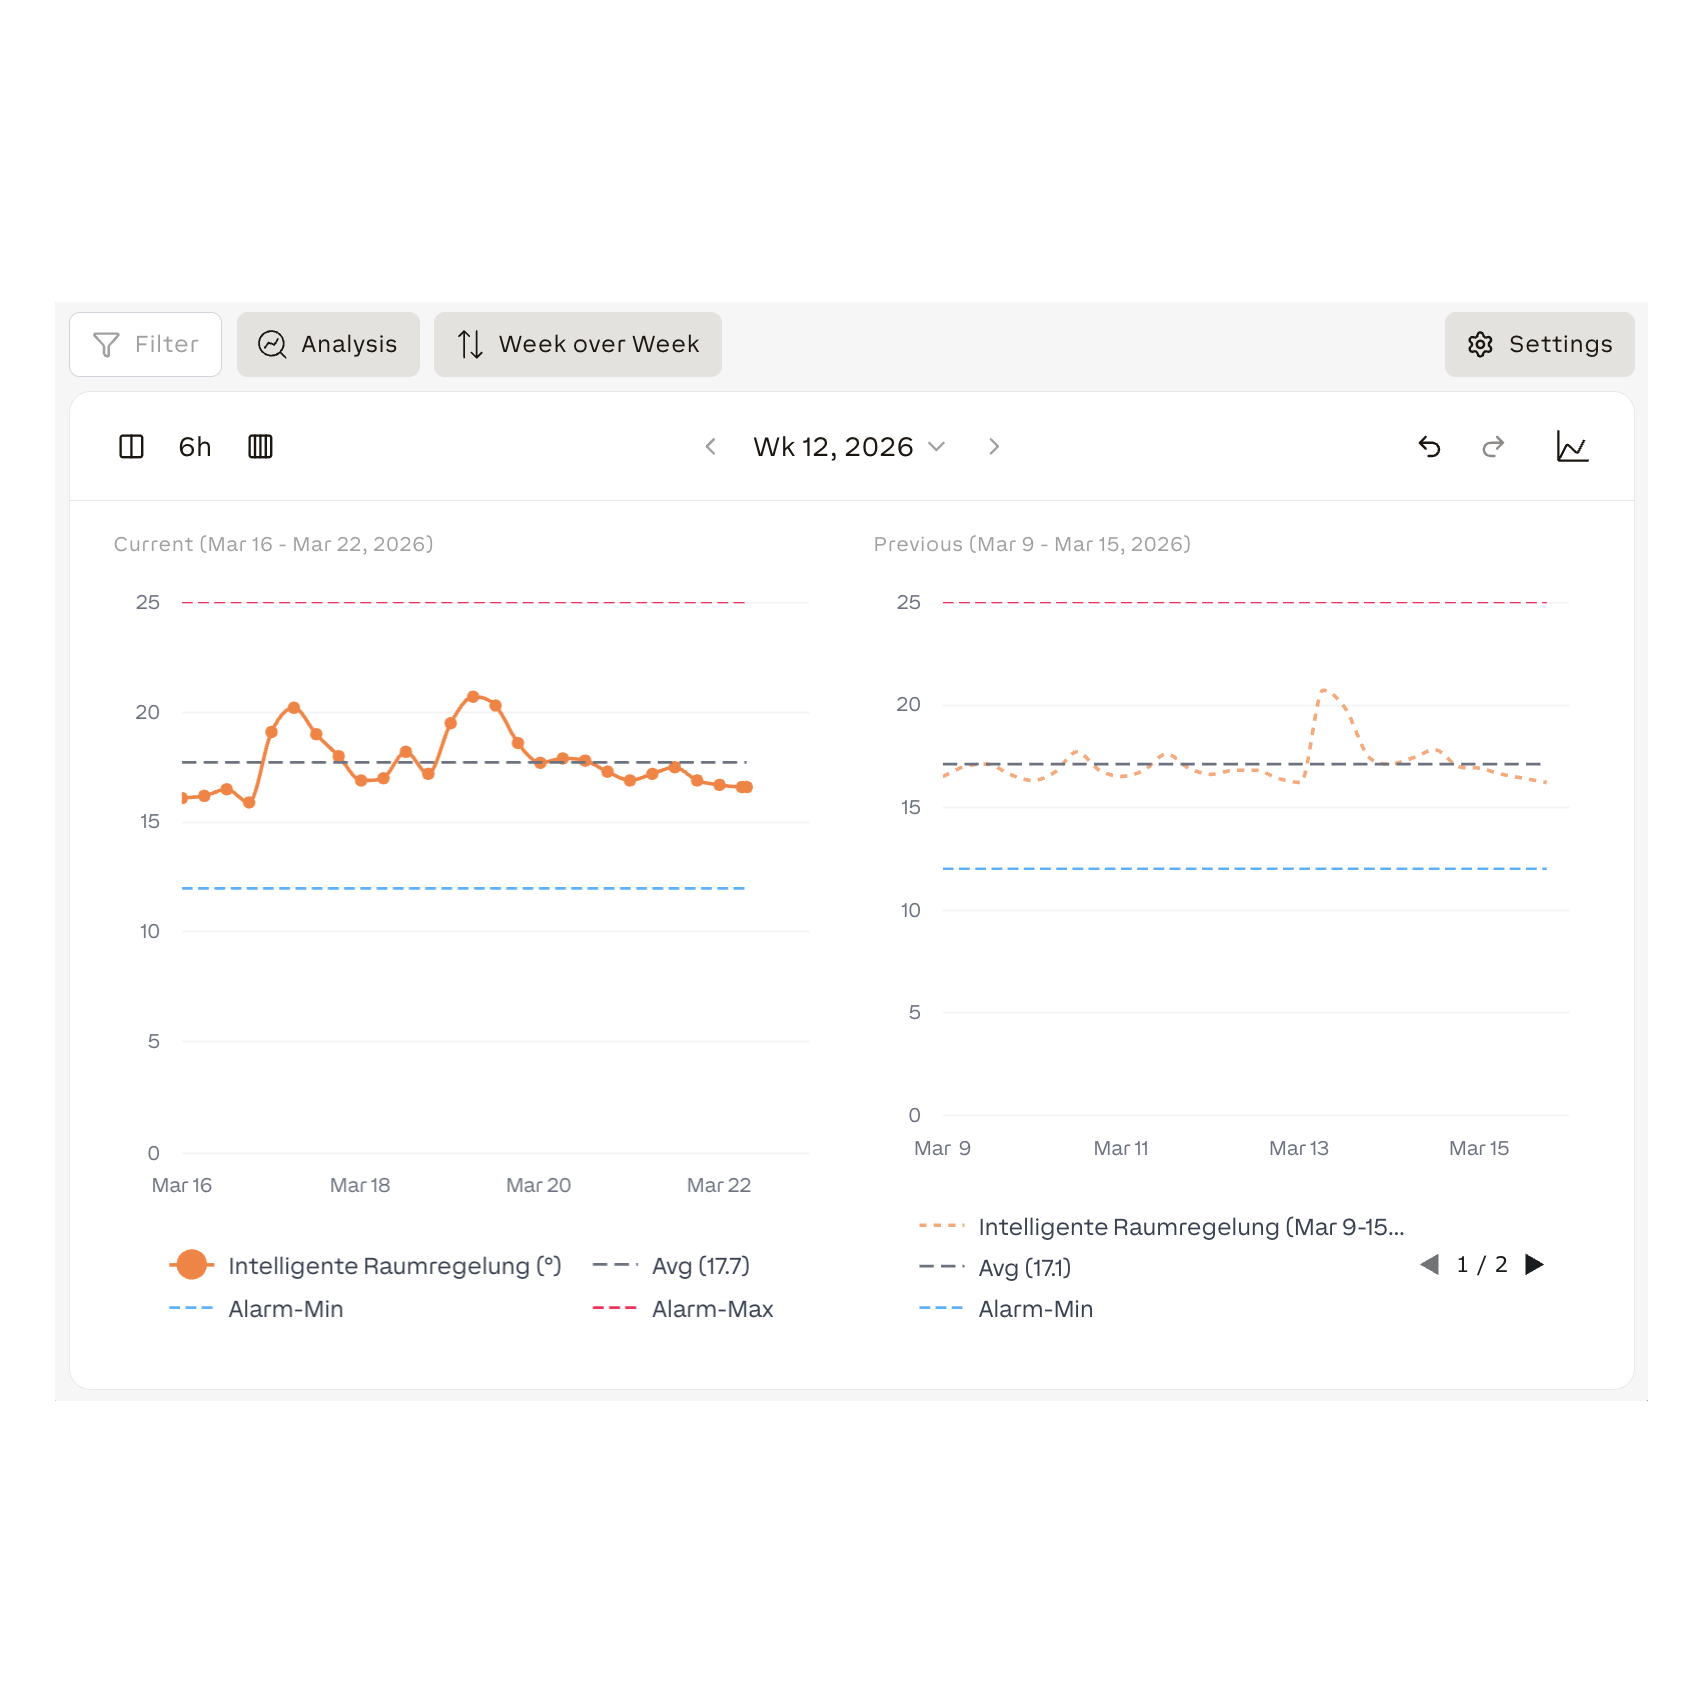Image resolution: width=1703 pixels, height=1703 pixels.
Task: Open the Wk 12, 2026 week dropdown
Action: point(848,447)
